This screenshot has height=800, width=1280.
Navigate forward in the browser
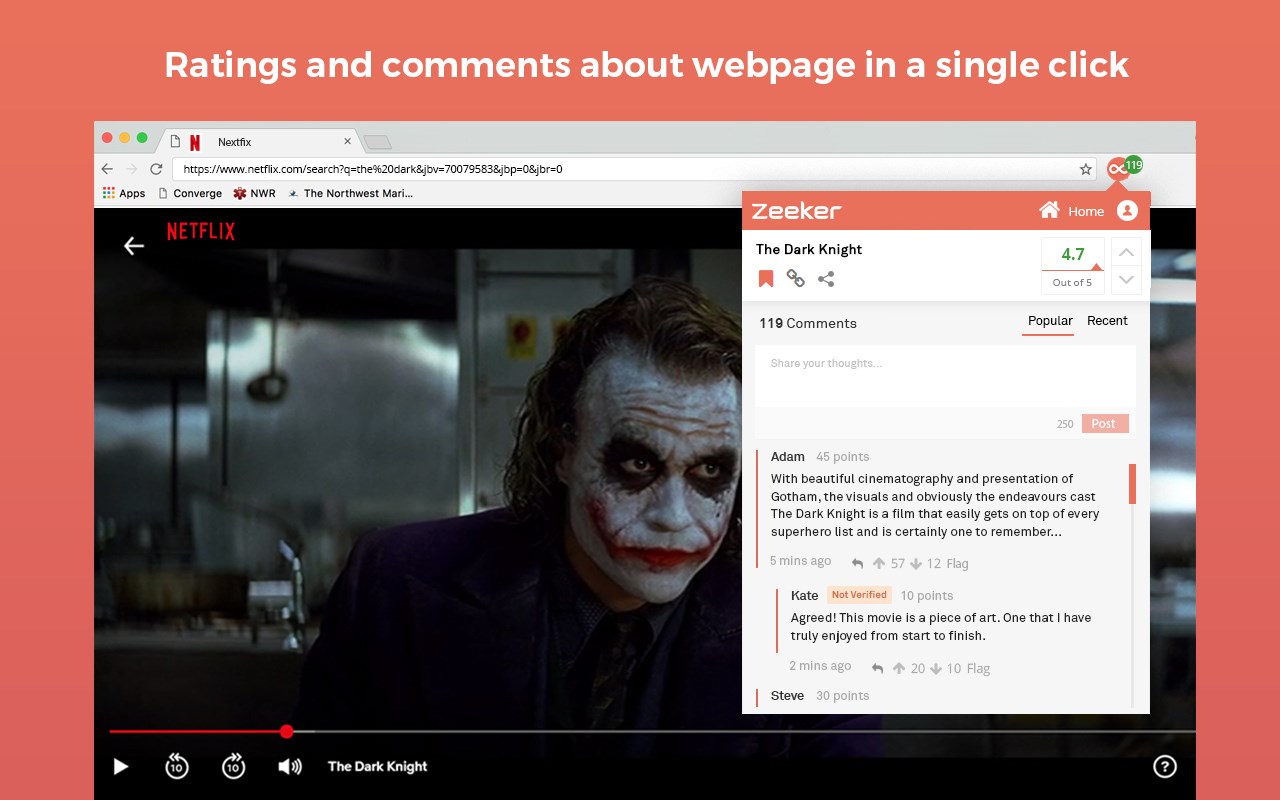coord(132,169)
